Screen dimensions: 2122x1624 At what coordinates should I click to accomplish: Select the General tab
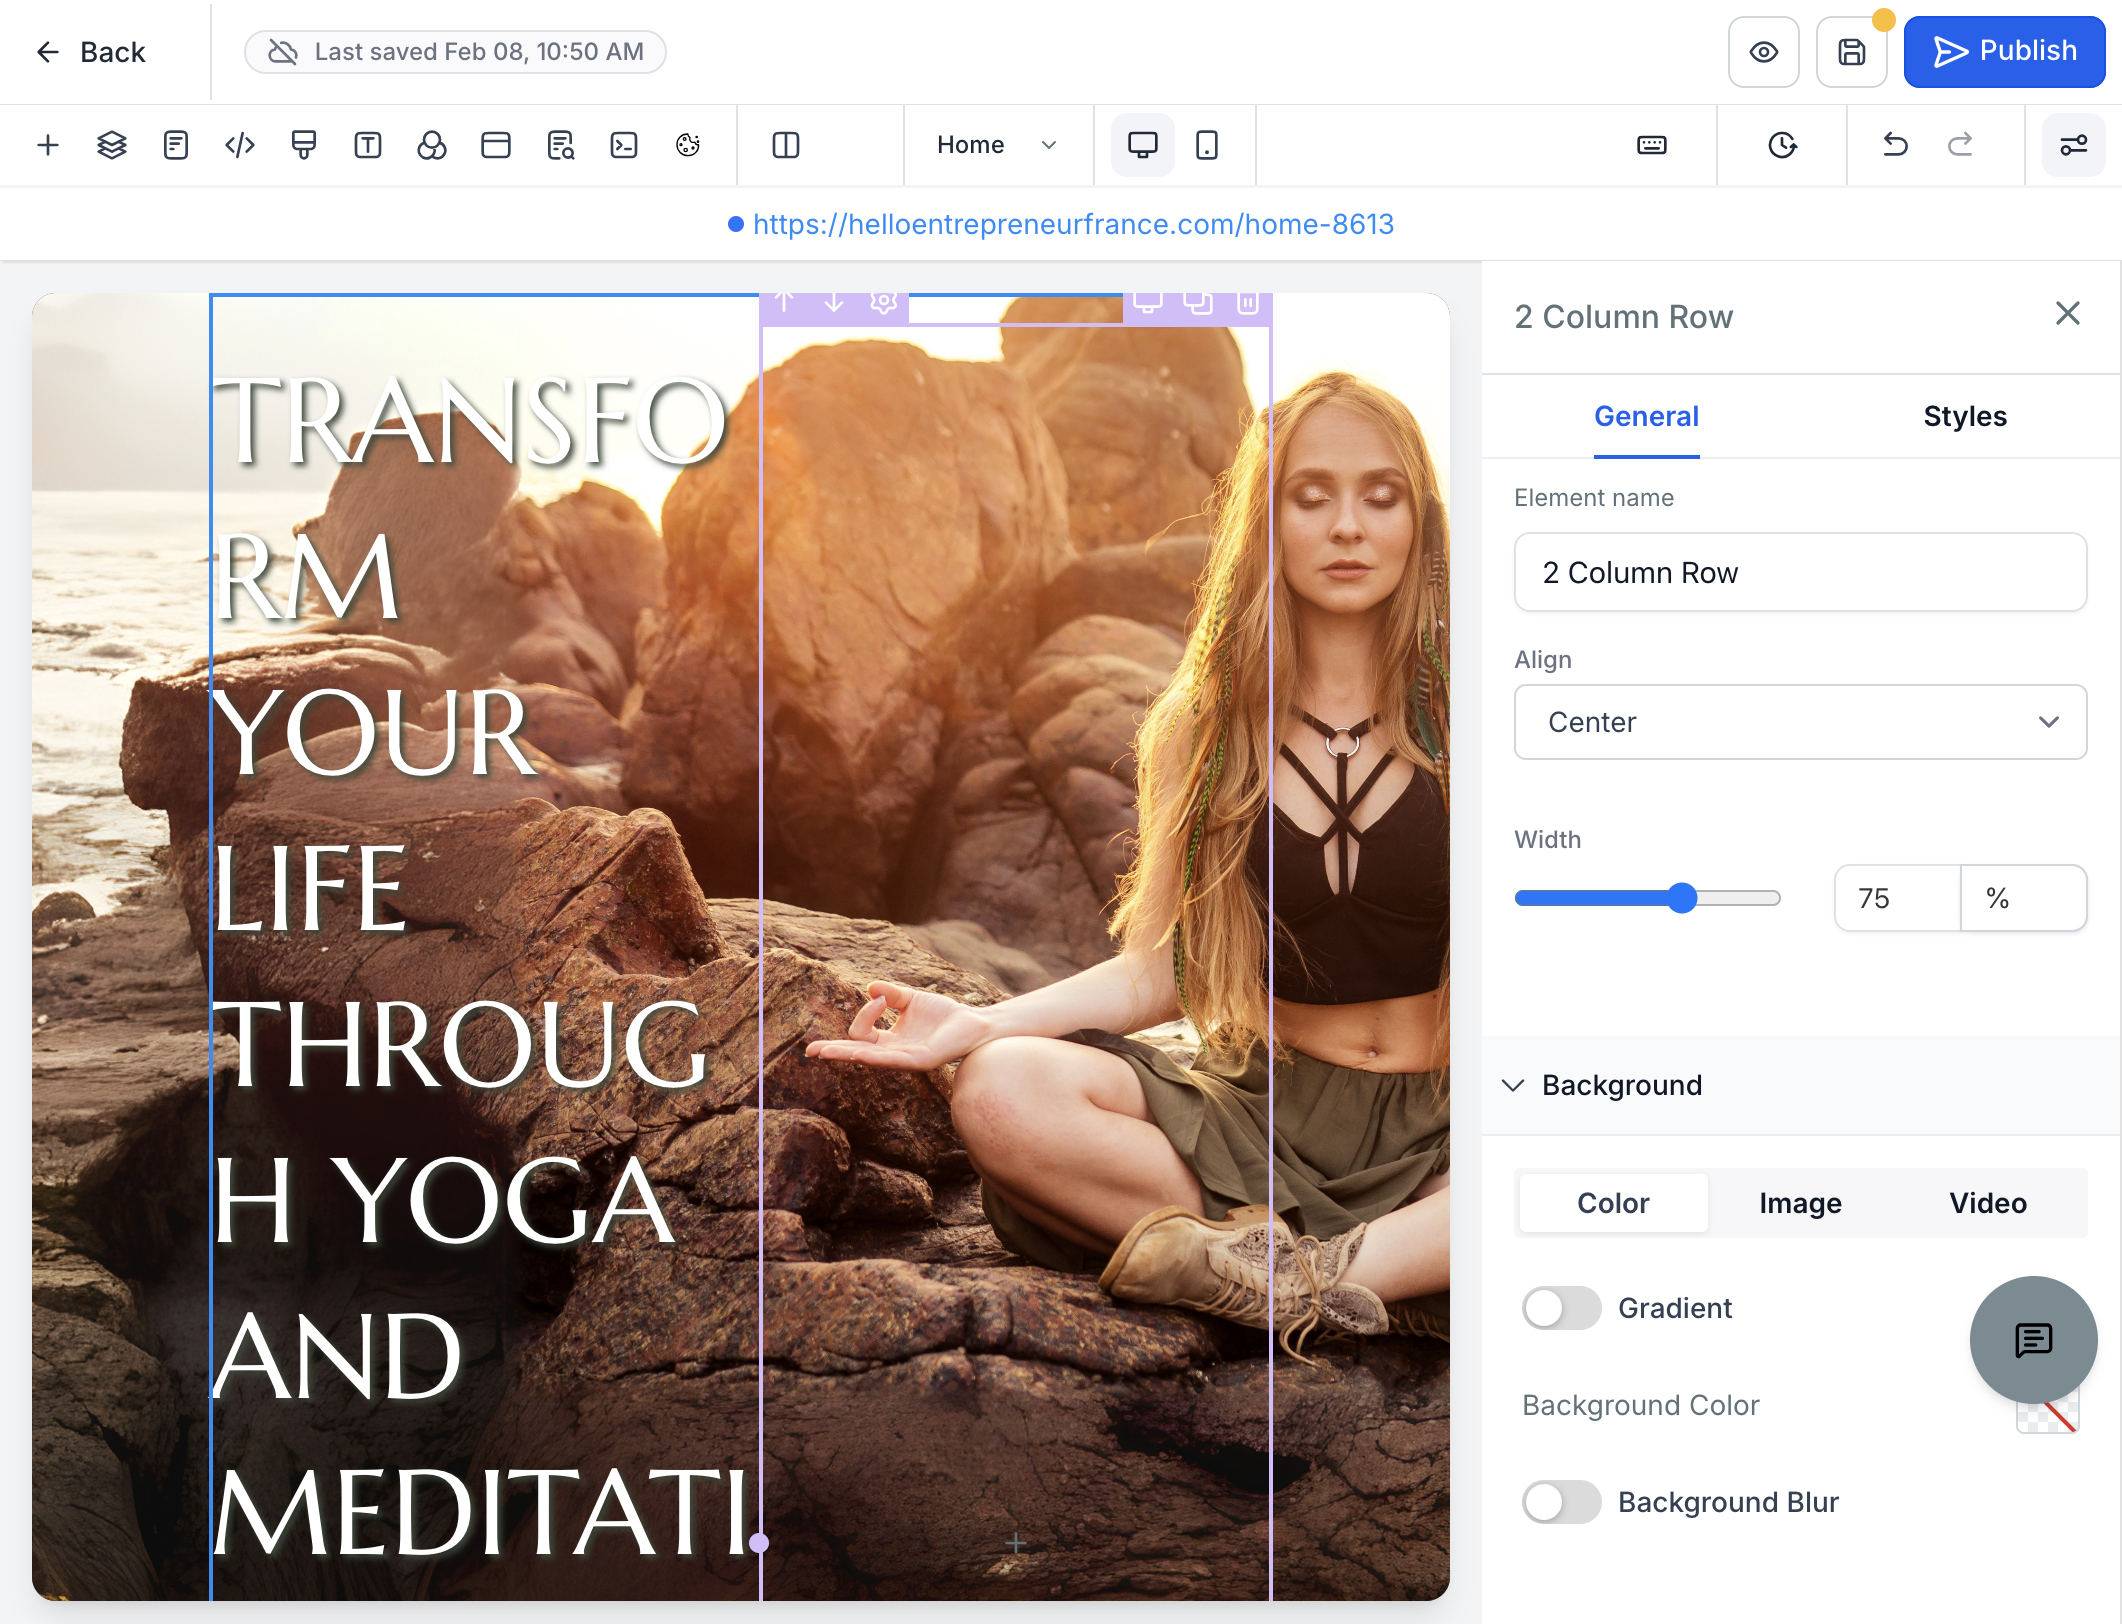coord(1646,416)
